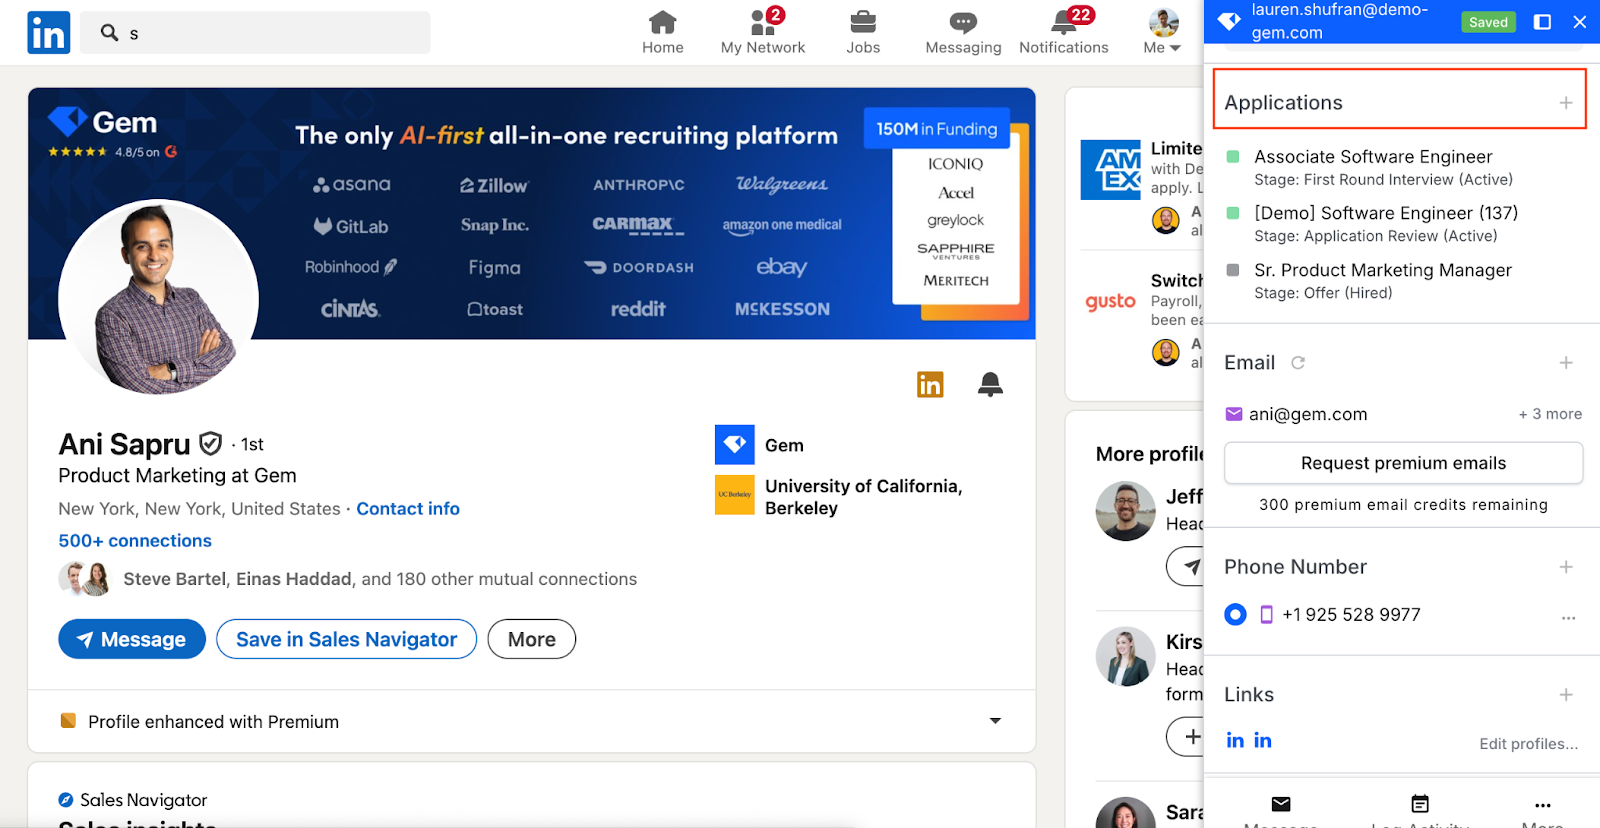Open the Jobs tab
Screen dimensions: 1600x828
point(863,32)
